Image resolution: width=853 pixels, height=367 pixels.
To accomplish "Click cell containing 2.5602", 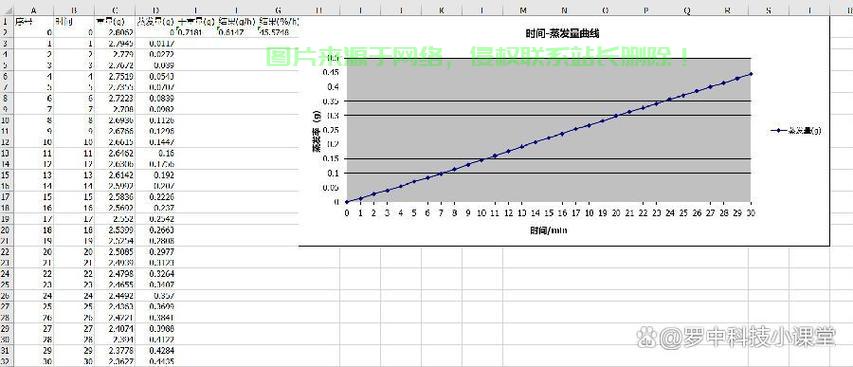I will pos(115,208).
